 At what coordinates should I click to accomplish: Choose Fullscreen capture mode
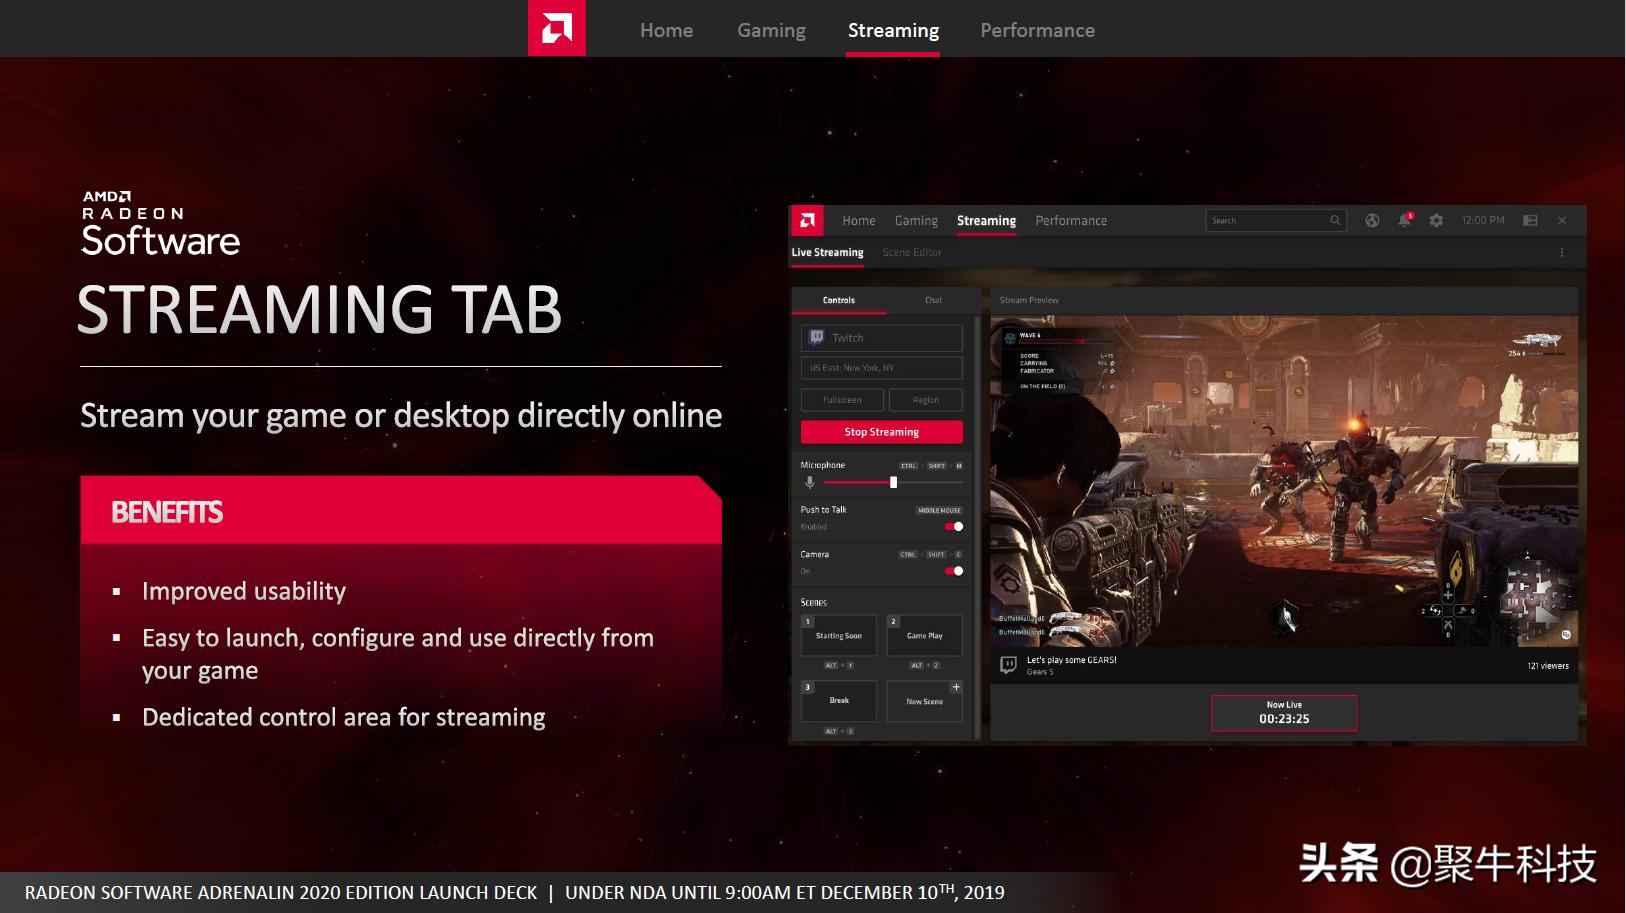coord(842,400)
